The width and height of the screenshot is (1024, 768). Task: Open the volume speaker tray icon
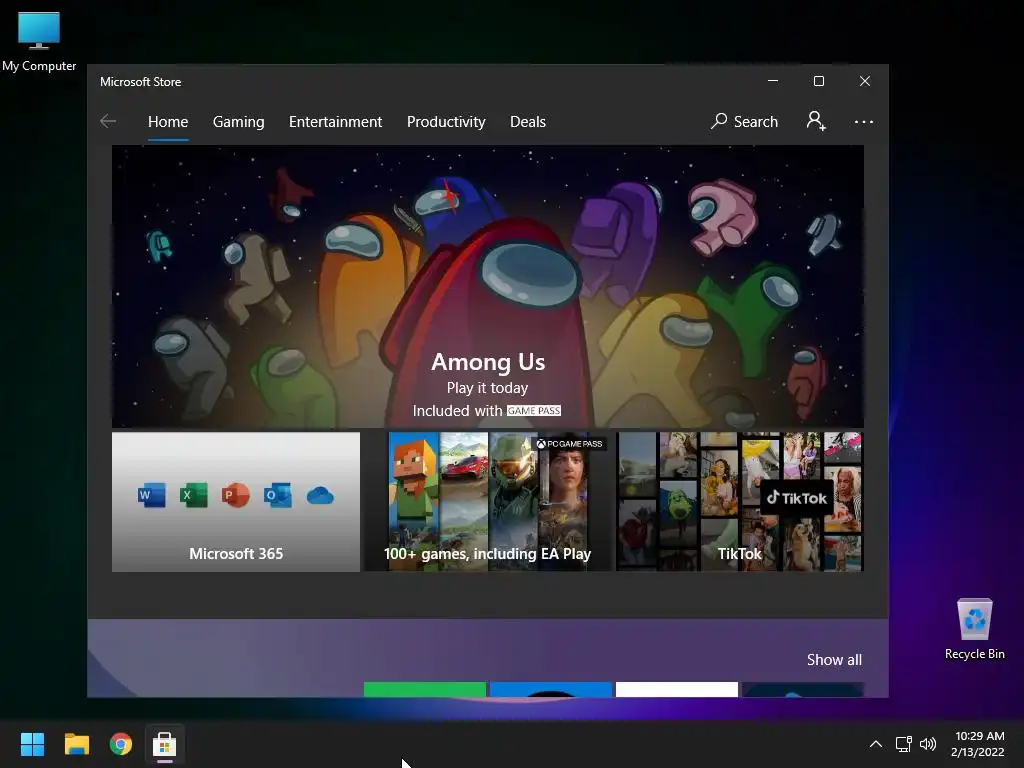928,744
